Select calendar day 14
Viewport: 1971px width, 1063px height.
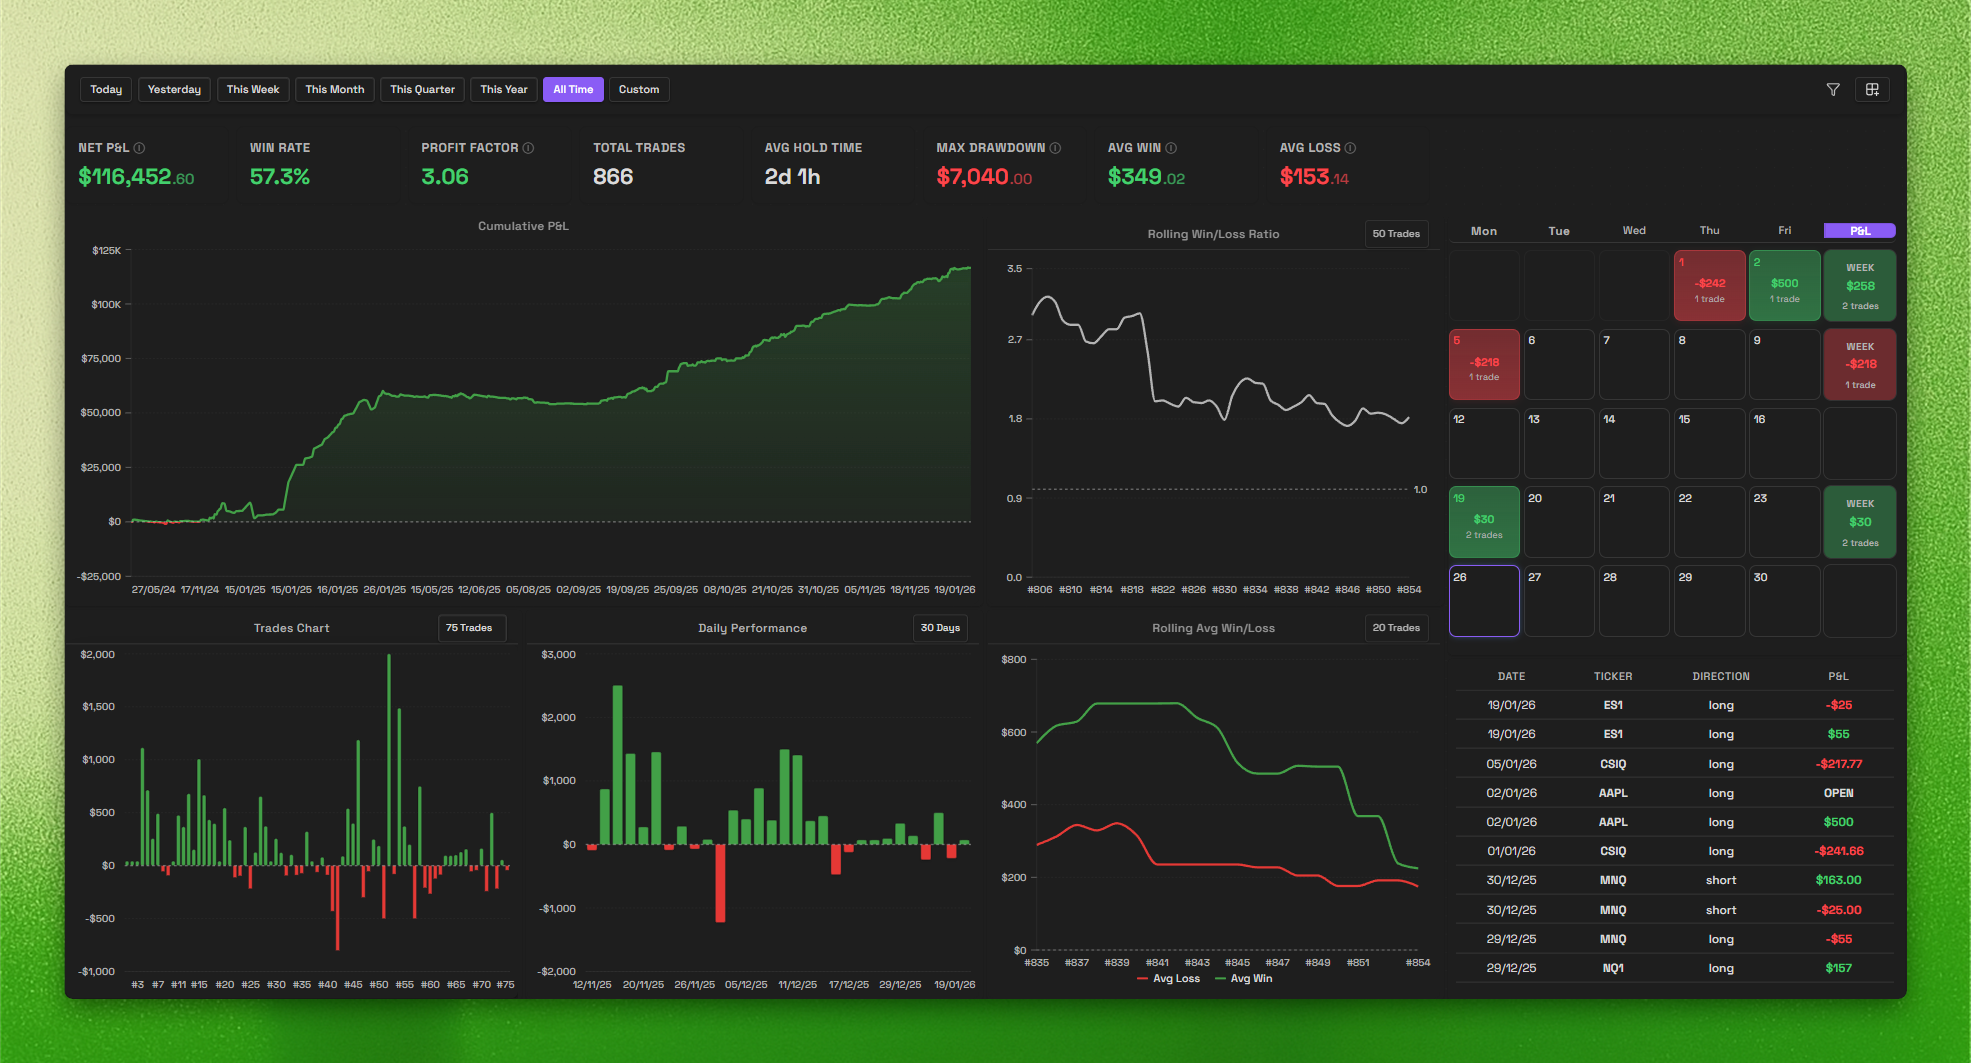click(1634, 443)
